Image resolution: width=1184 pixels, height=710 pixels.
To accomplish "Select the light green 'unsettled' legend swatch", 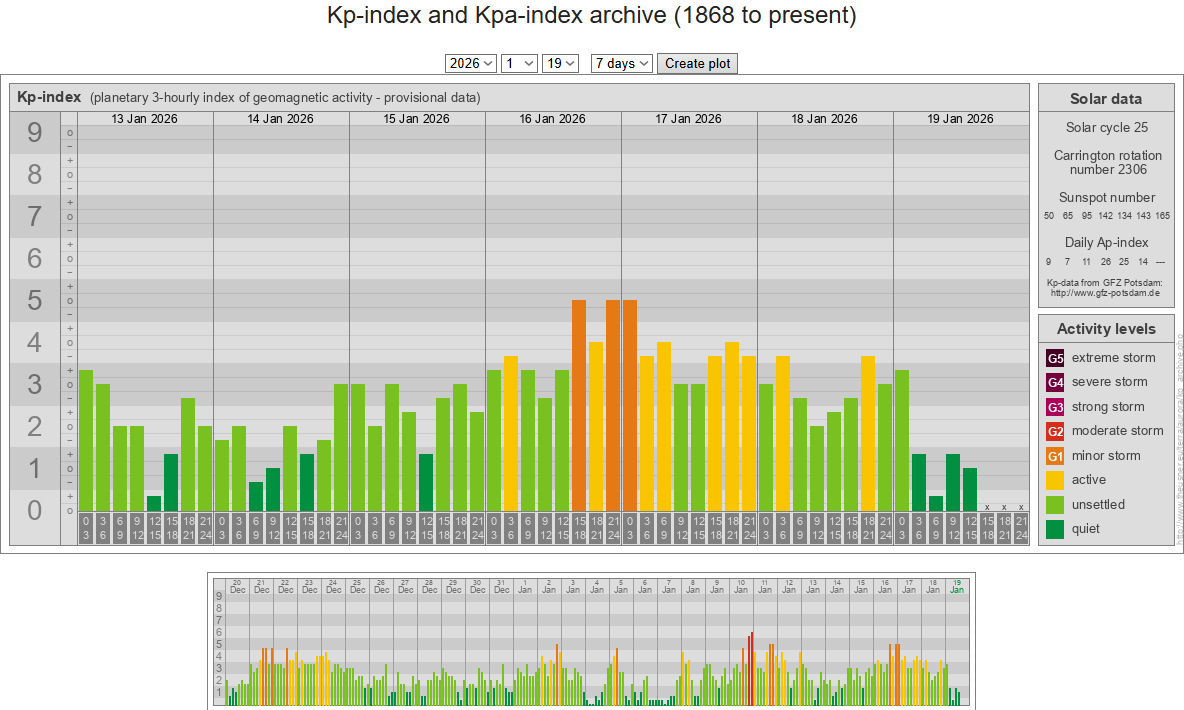I will tap(1055, 505).
